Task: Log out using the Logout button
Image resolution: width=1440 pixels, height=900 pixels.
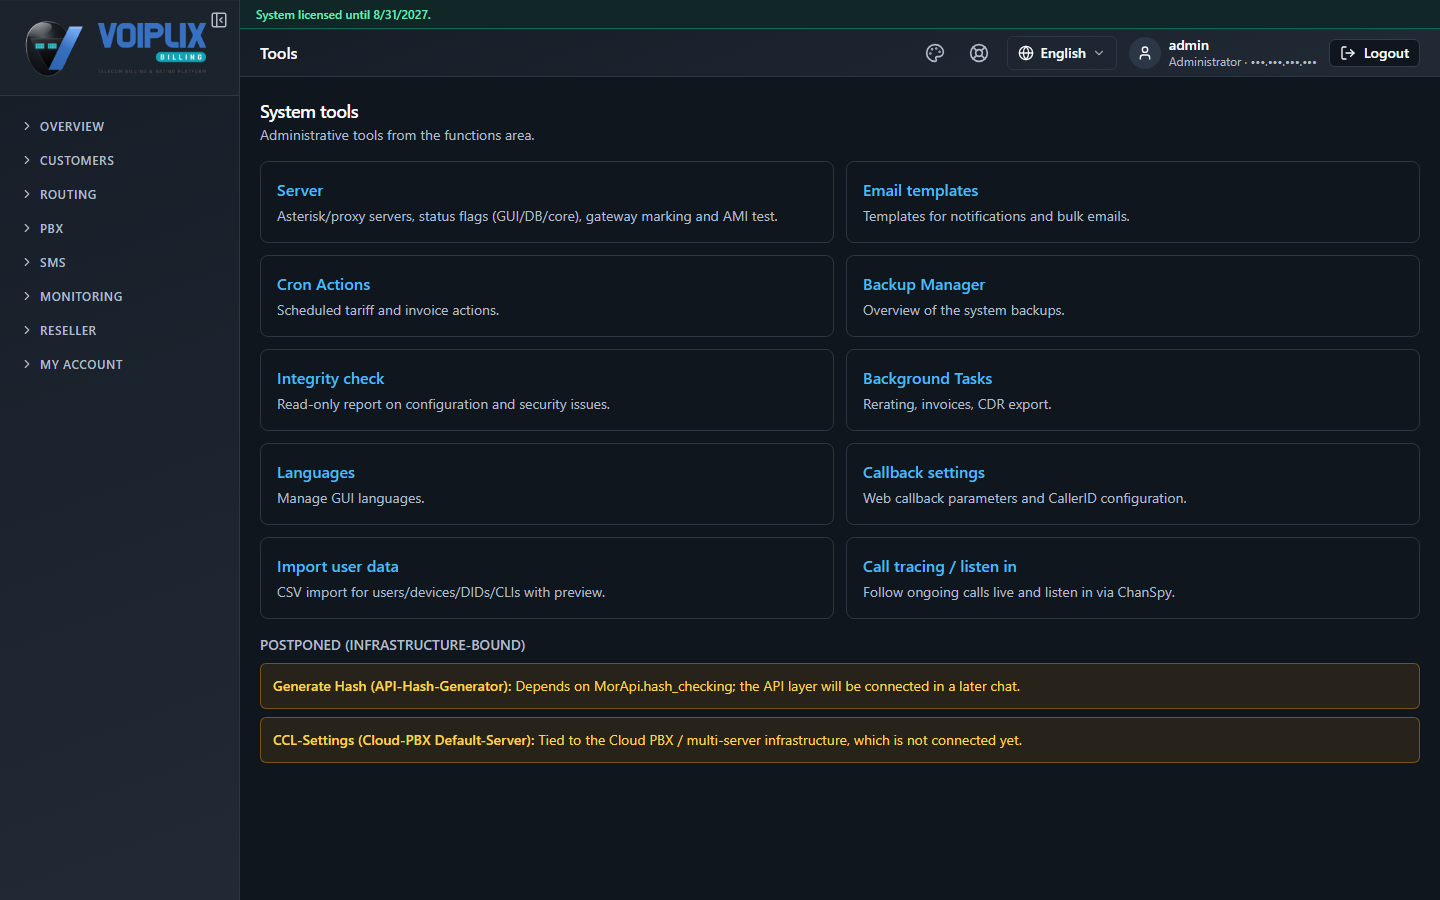Action: (1374, 53)
